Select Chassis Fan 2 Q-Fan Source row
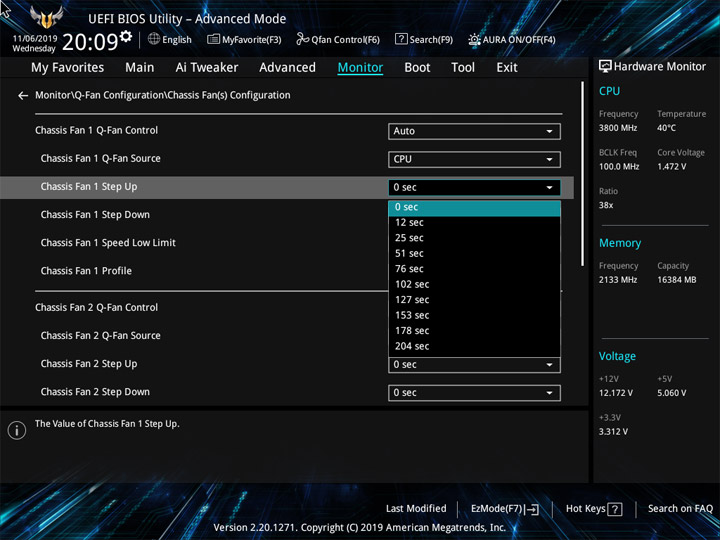This screenshot has width=720, height=540. point(101,336)
